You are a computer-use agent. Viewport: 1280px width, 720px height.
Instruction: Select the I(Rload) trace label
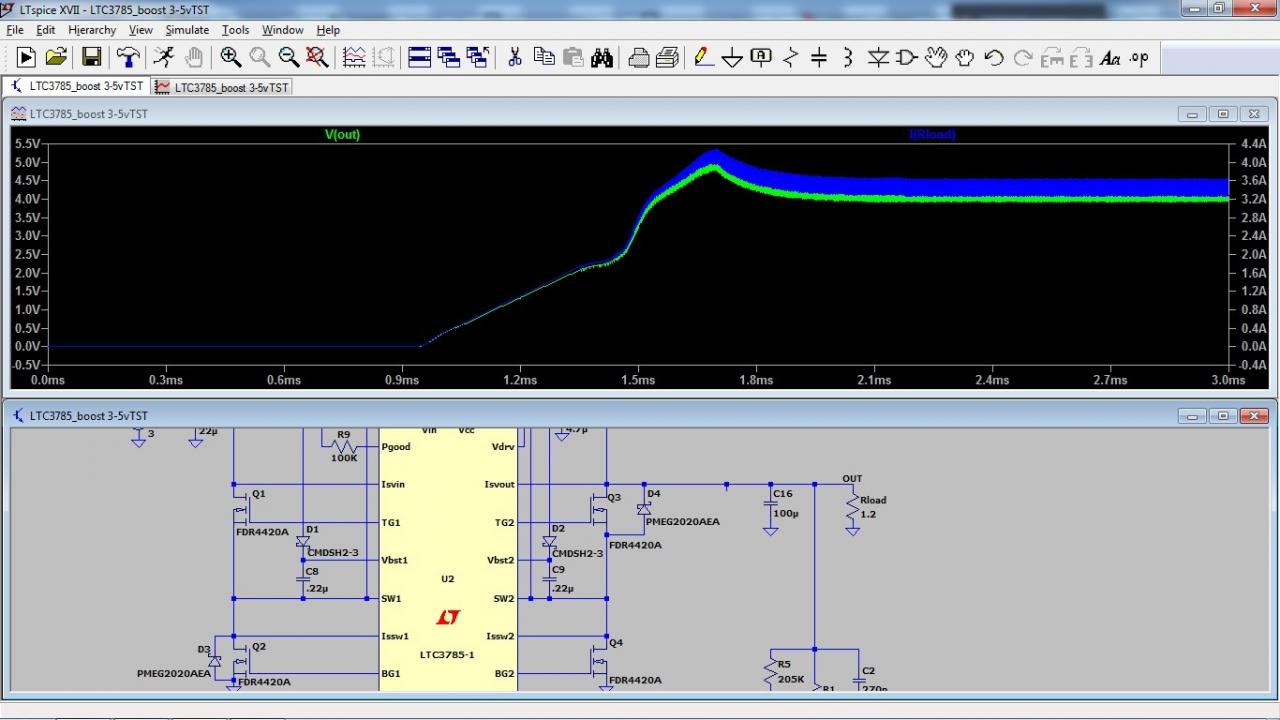click(x=932, y=134)
